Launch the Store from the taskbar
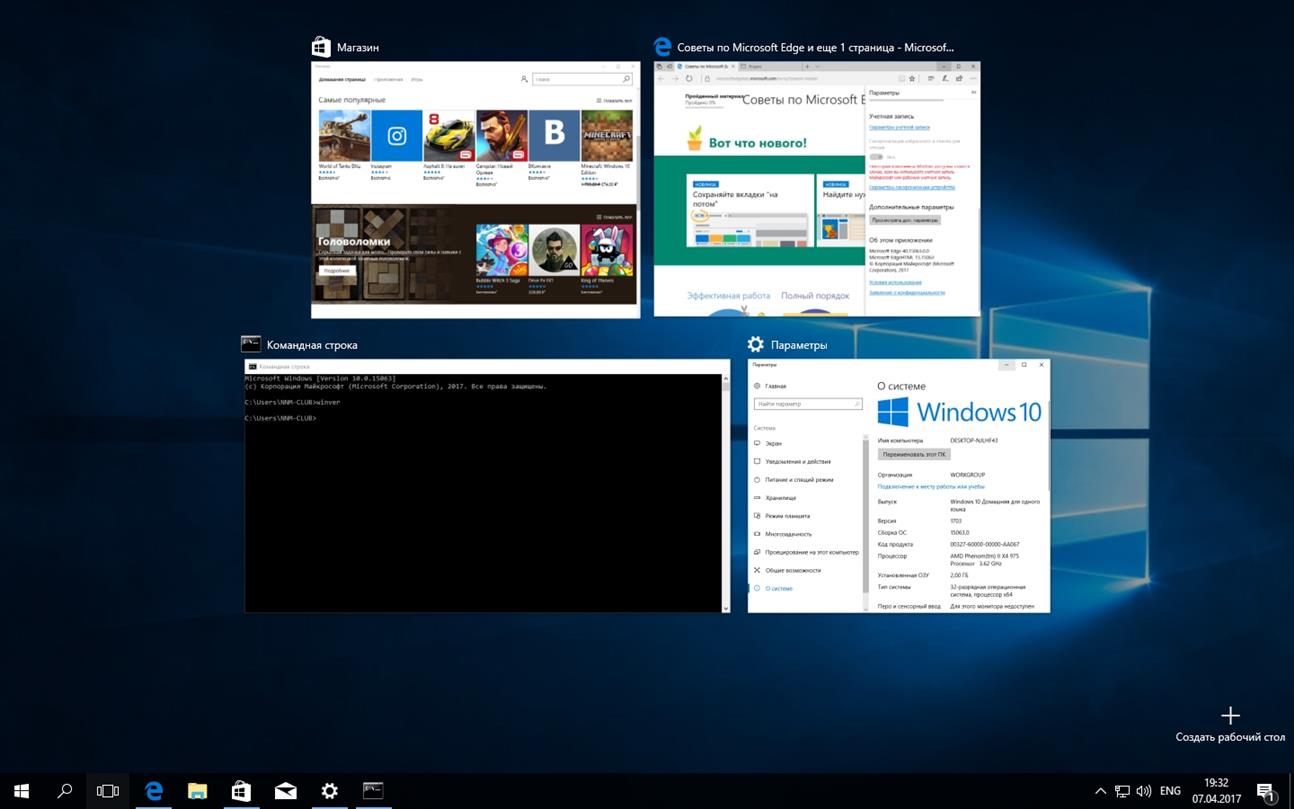Image resolution: width=1294 pixels, height=809 pixels. coord(241,790)
